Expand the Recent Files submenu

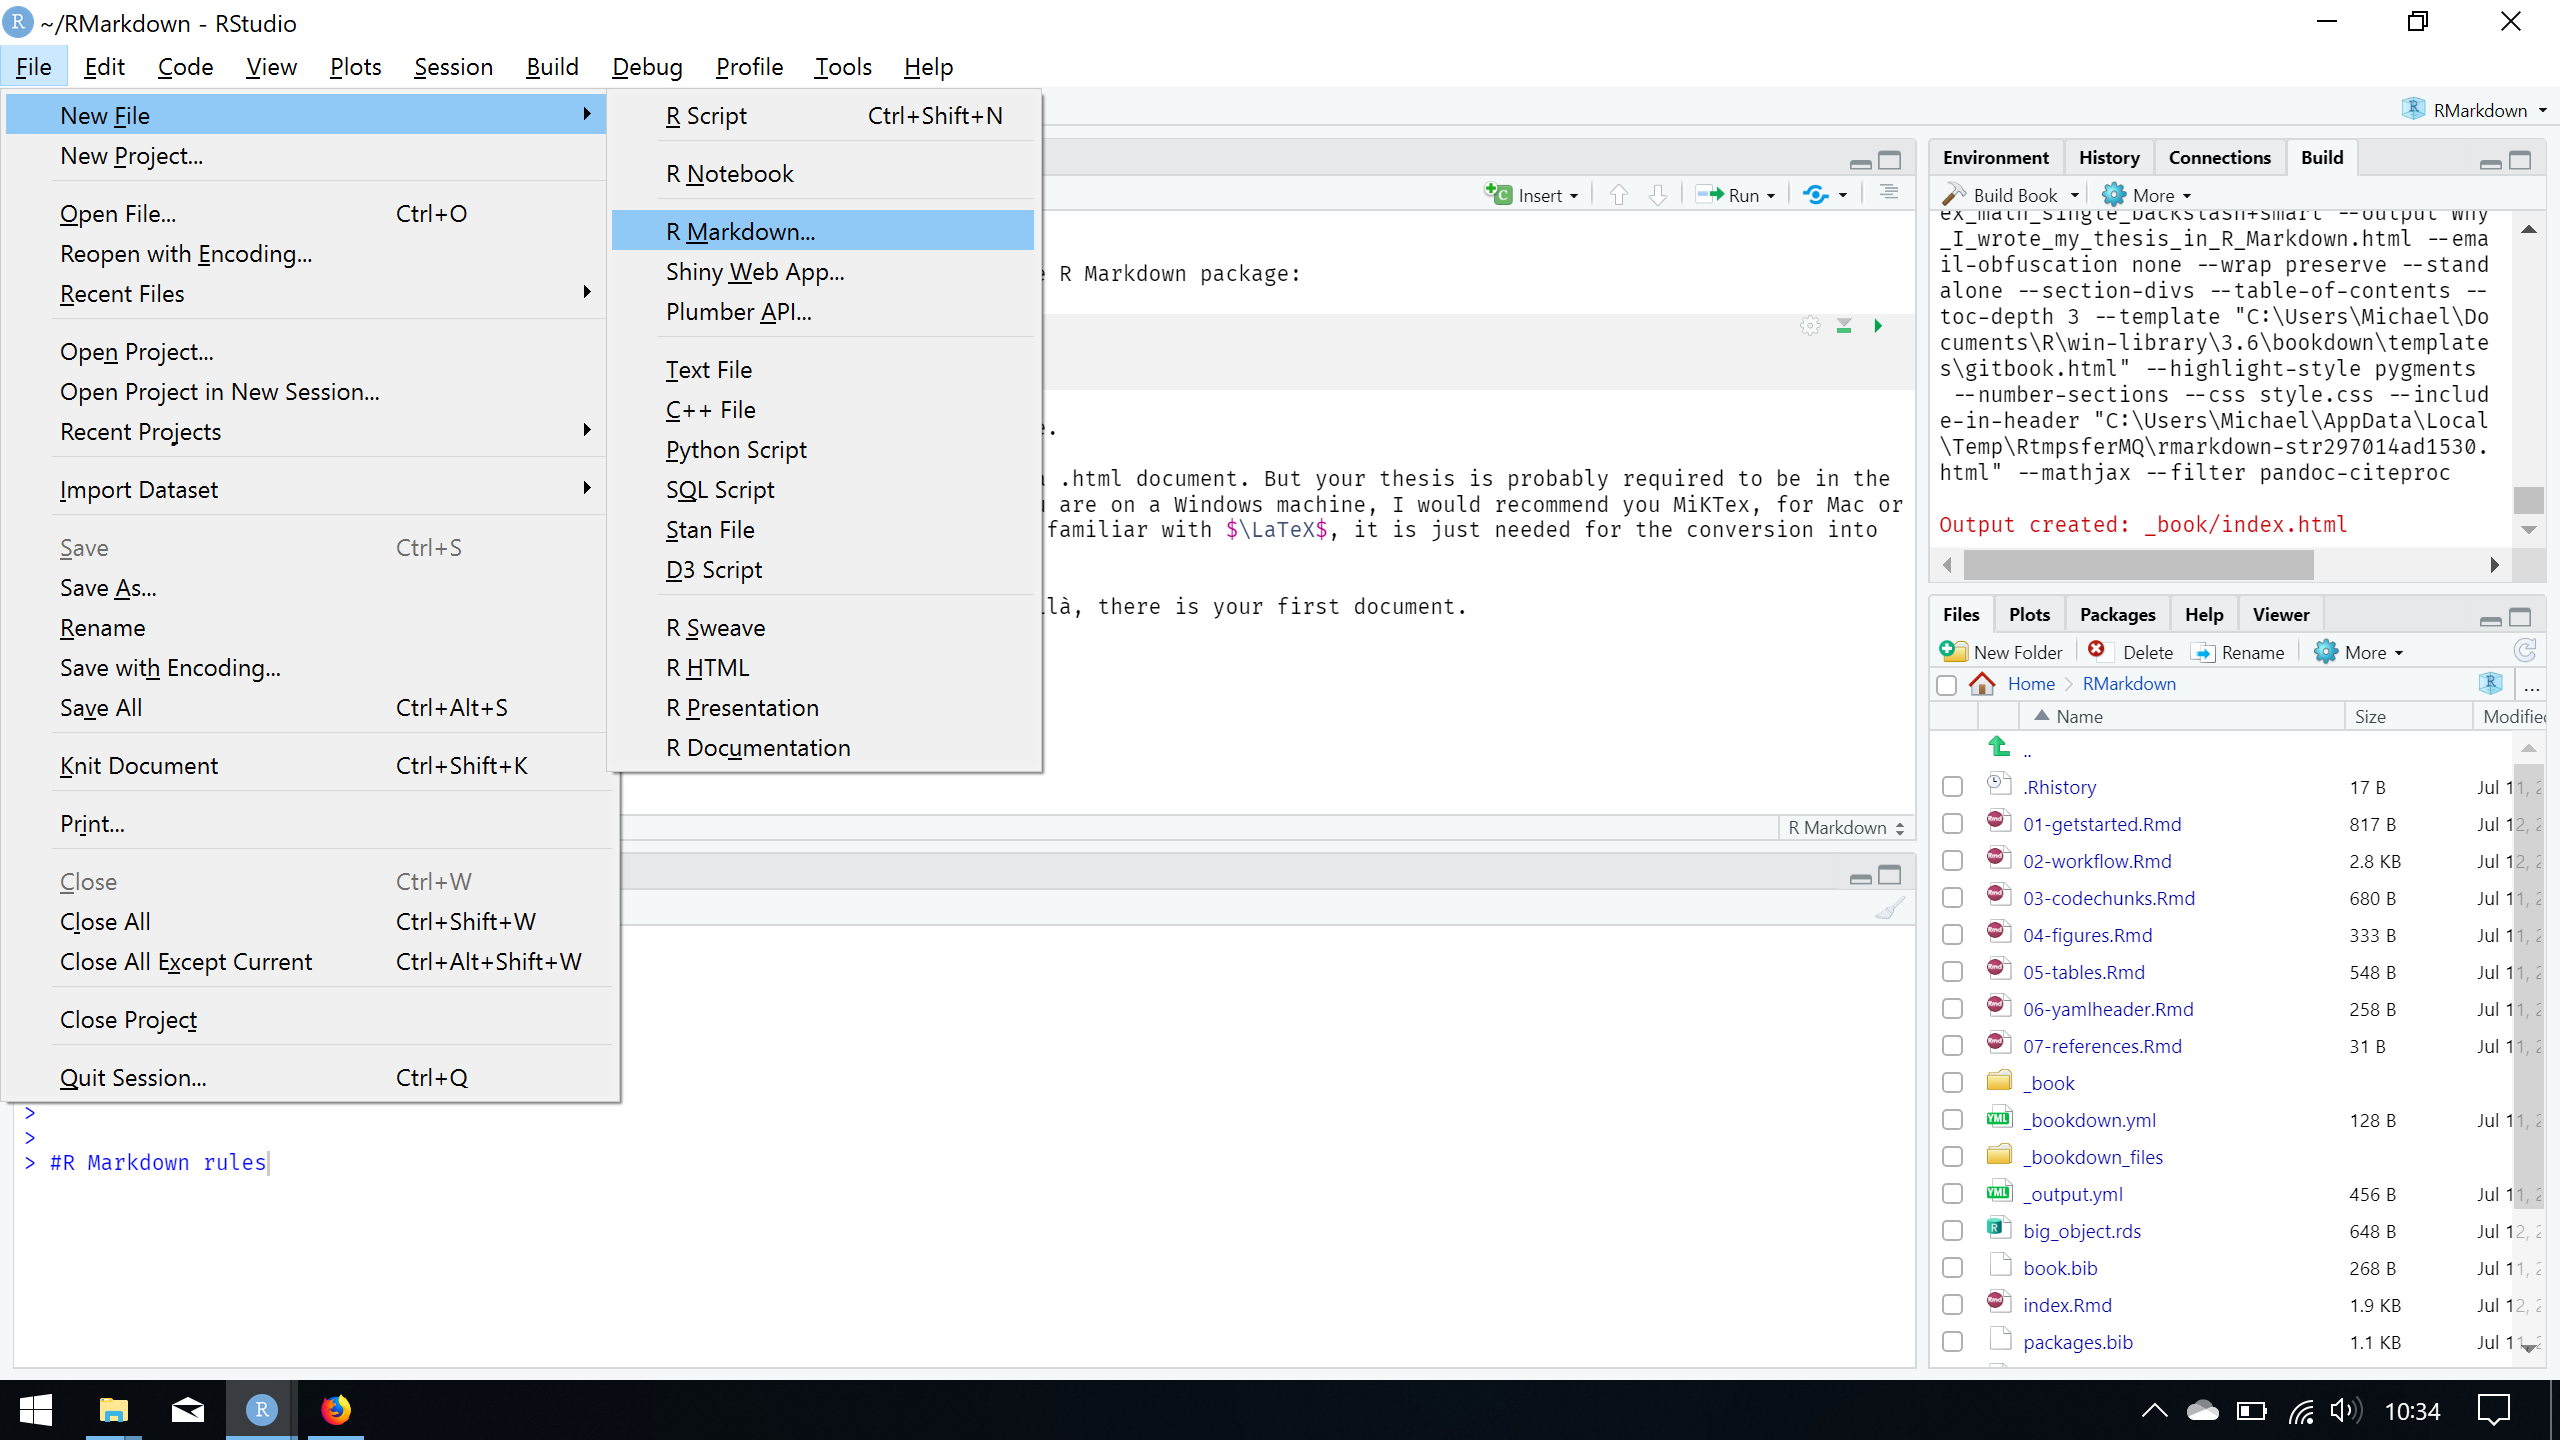(x=306, y=294)
